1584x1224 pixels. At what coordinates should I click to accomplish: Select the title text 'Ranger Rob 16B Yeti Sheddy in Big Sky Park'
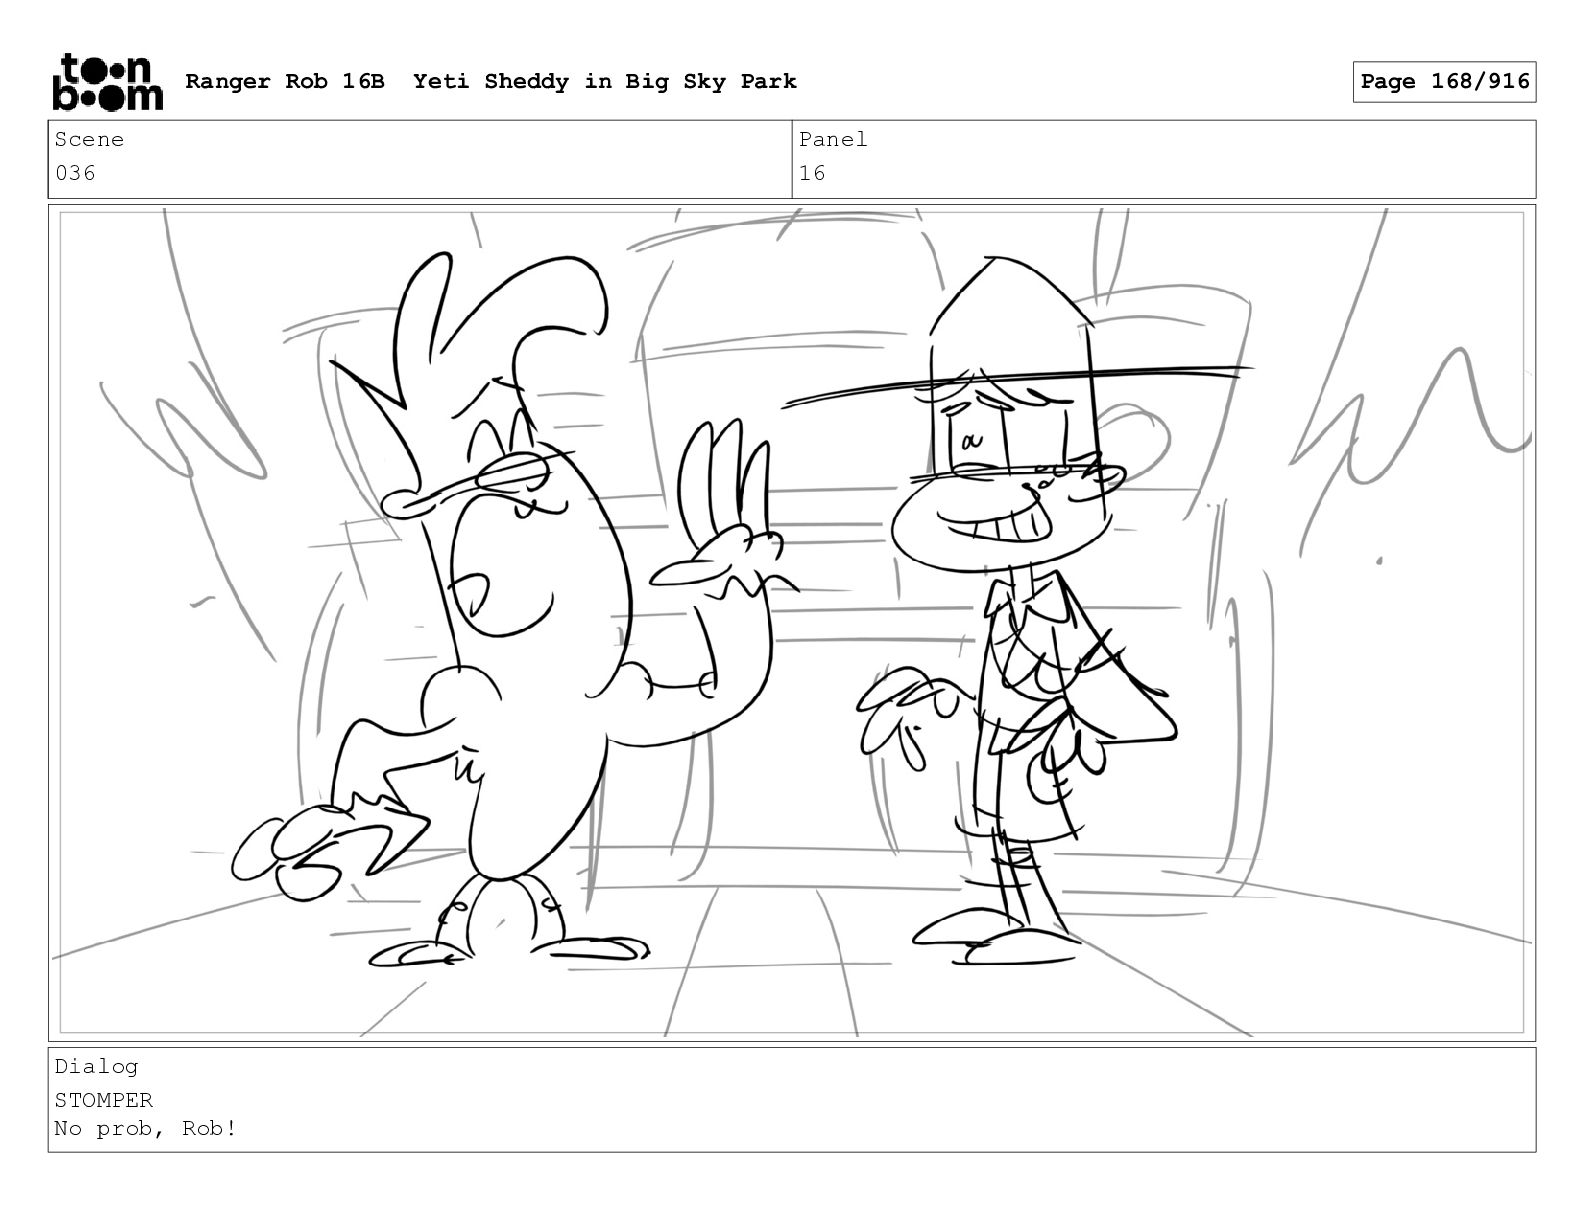click(x=491, y=81)
